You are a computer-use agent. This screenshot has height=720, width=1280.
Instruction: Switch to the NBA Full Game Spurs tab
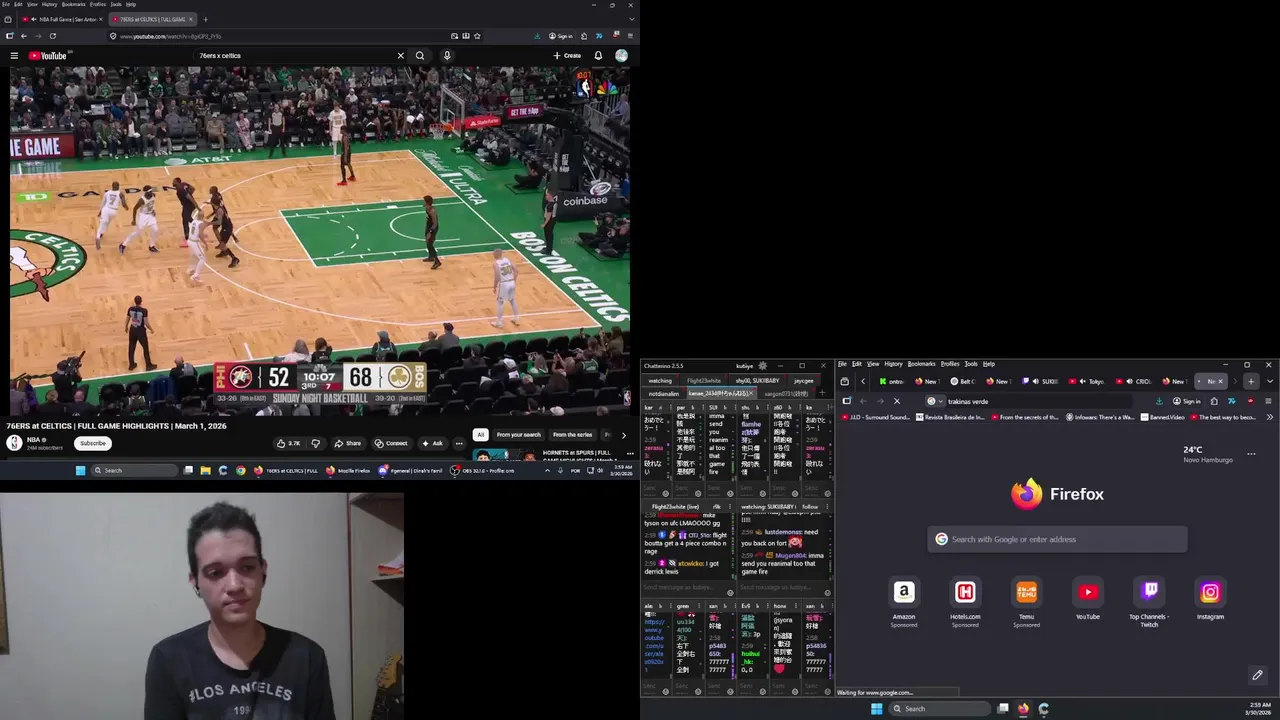point(61,19)
